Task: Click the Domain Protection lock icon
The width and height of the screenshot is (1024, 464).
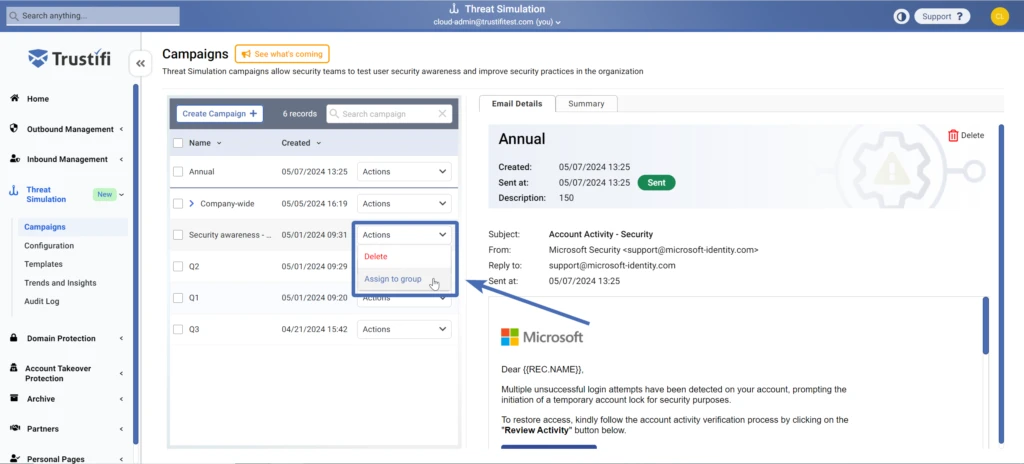Action: tap(14, 338)
